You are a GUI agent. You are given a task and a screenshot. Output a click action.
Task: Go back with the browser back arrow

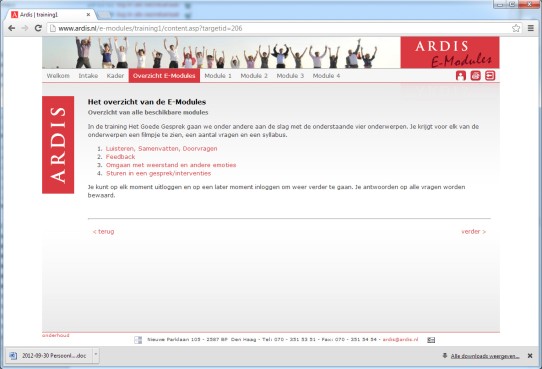[x=11, y=28]
